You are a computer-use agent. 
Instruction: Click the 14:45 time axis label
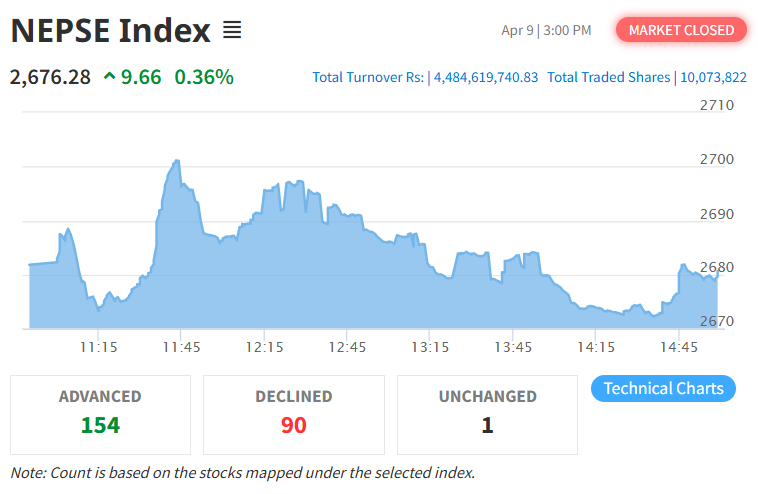coord(679,347)
